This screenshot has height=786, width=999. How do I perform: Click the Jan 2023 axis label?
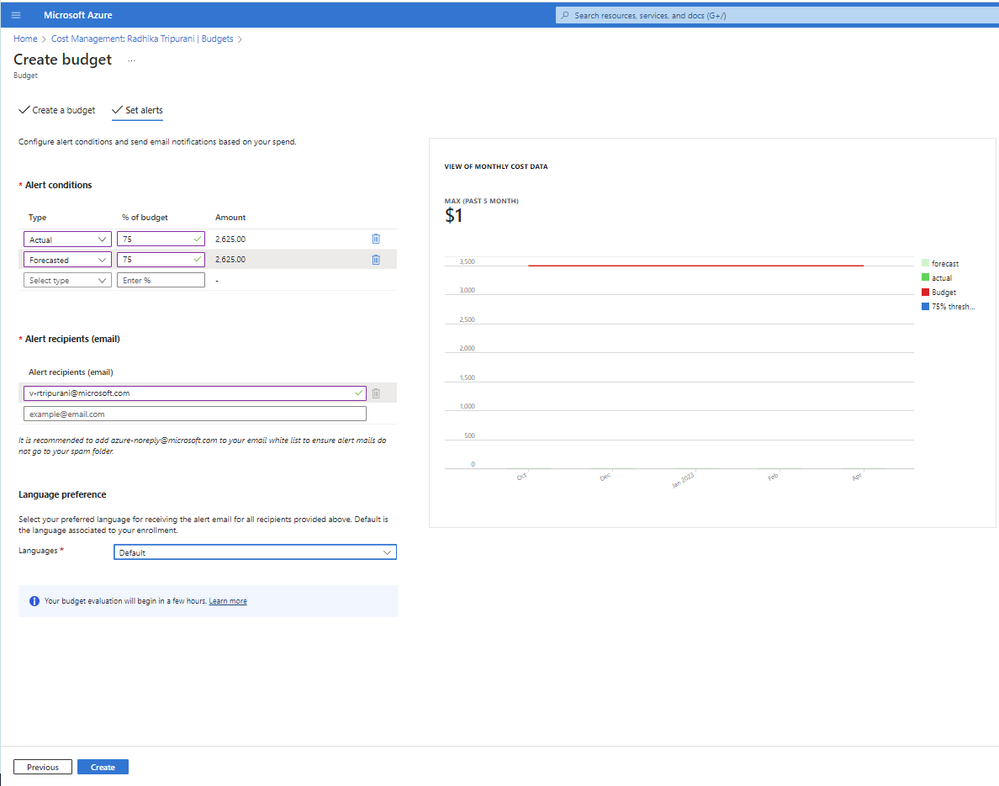click(x=683, y=480)
